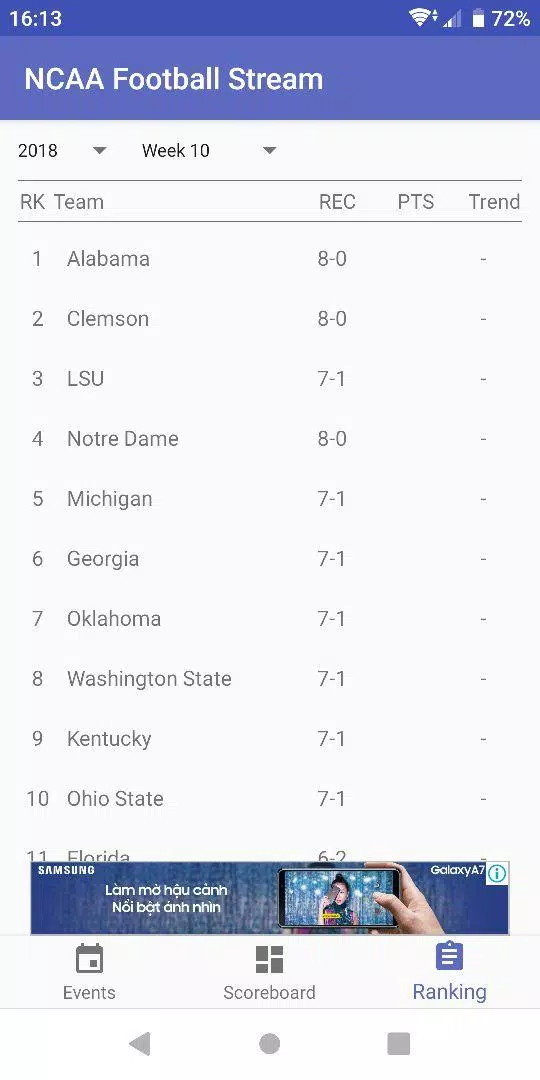Tap the REC column header

click(338, 202)
